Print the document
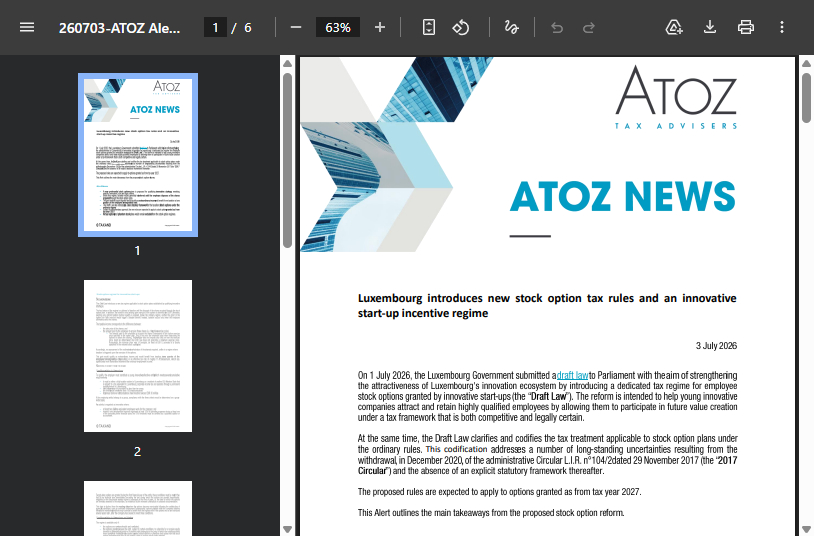 746,27
